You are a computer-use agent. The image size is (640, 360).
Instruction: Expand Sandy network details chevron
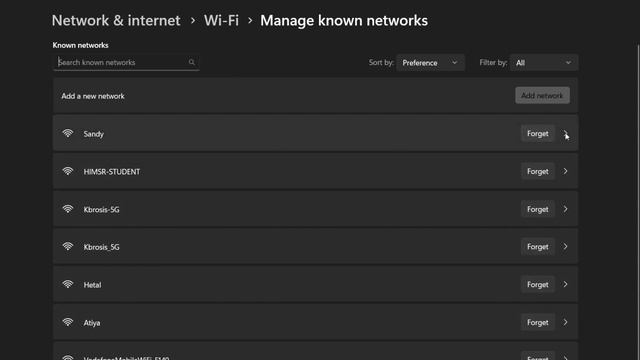565,133
